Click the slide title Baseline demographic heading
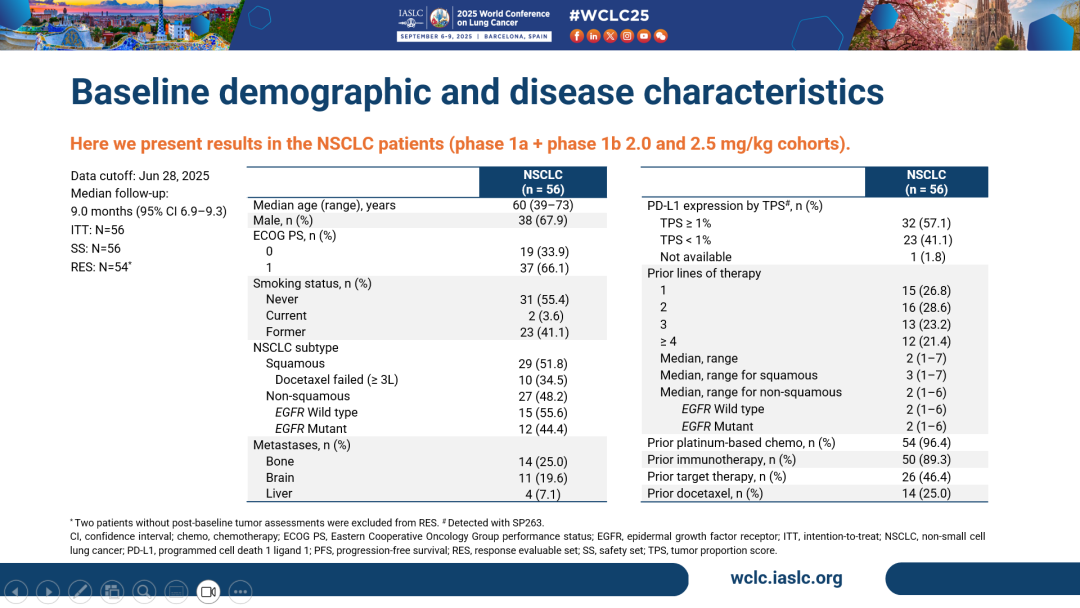This screenshot has height=608, width=1080. [x=477, y=92]
